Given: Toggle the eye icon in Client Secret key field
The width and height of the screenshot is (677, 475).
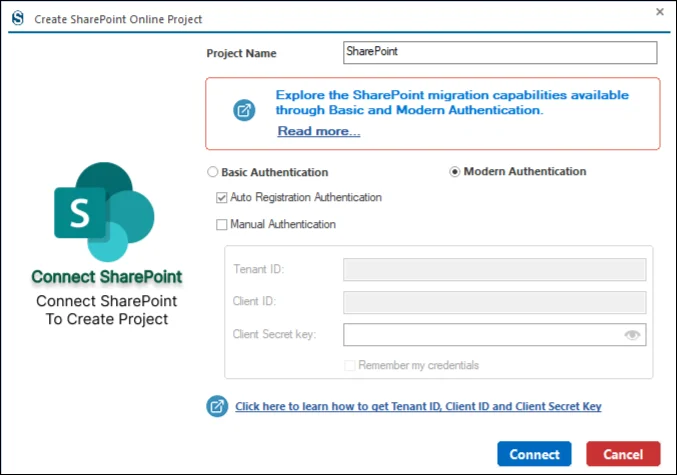Looking at the screenshot, I should 632,335.
